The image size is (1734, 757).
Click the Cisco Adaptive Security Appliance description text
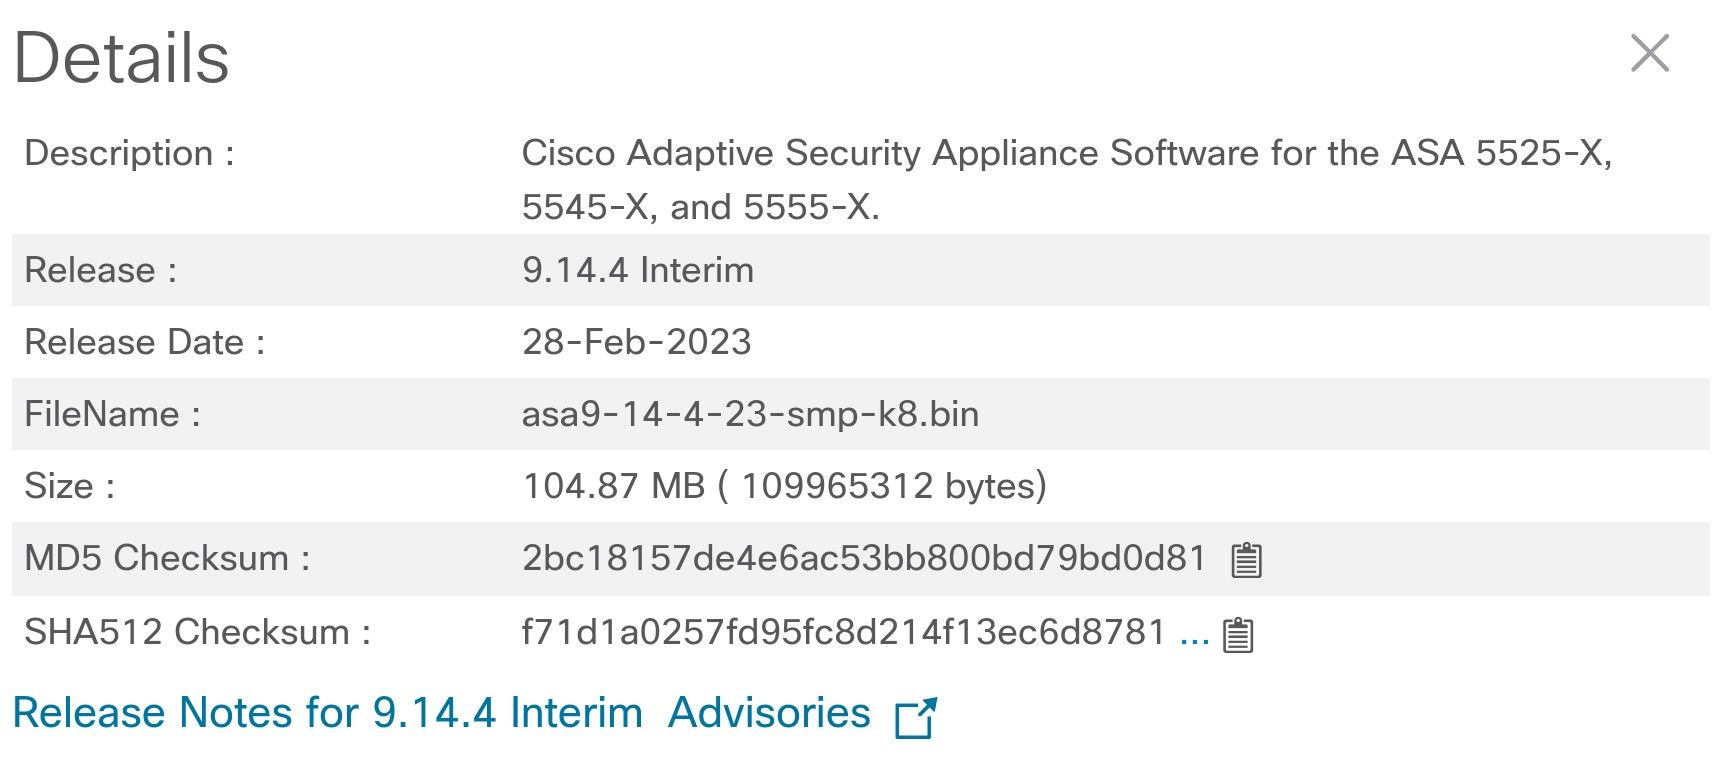[1067, 180]
